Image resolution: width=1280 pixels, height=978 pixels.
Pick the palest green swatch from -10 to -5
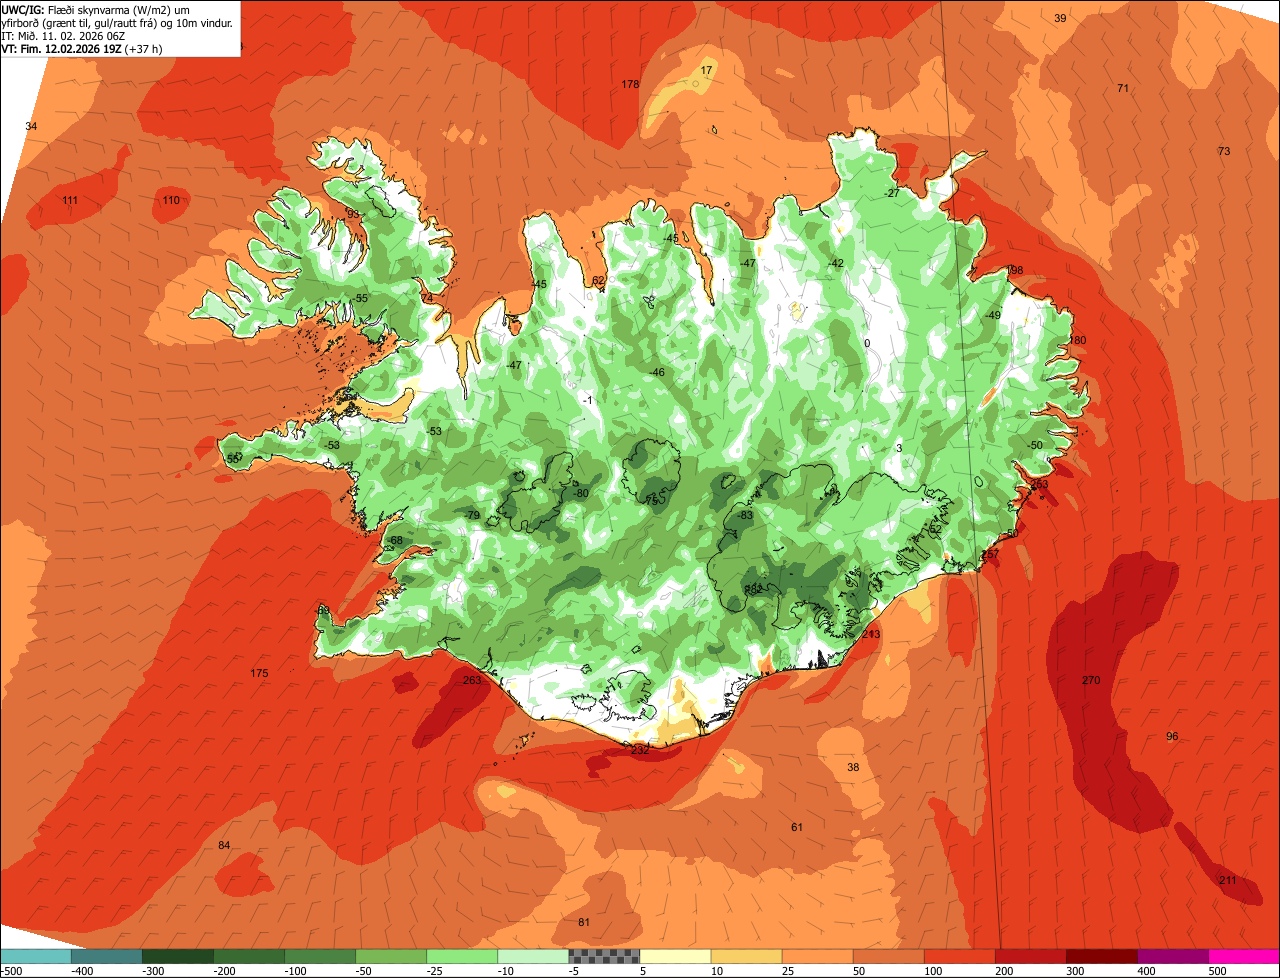(533, 956)
